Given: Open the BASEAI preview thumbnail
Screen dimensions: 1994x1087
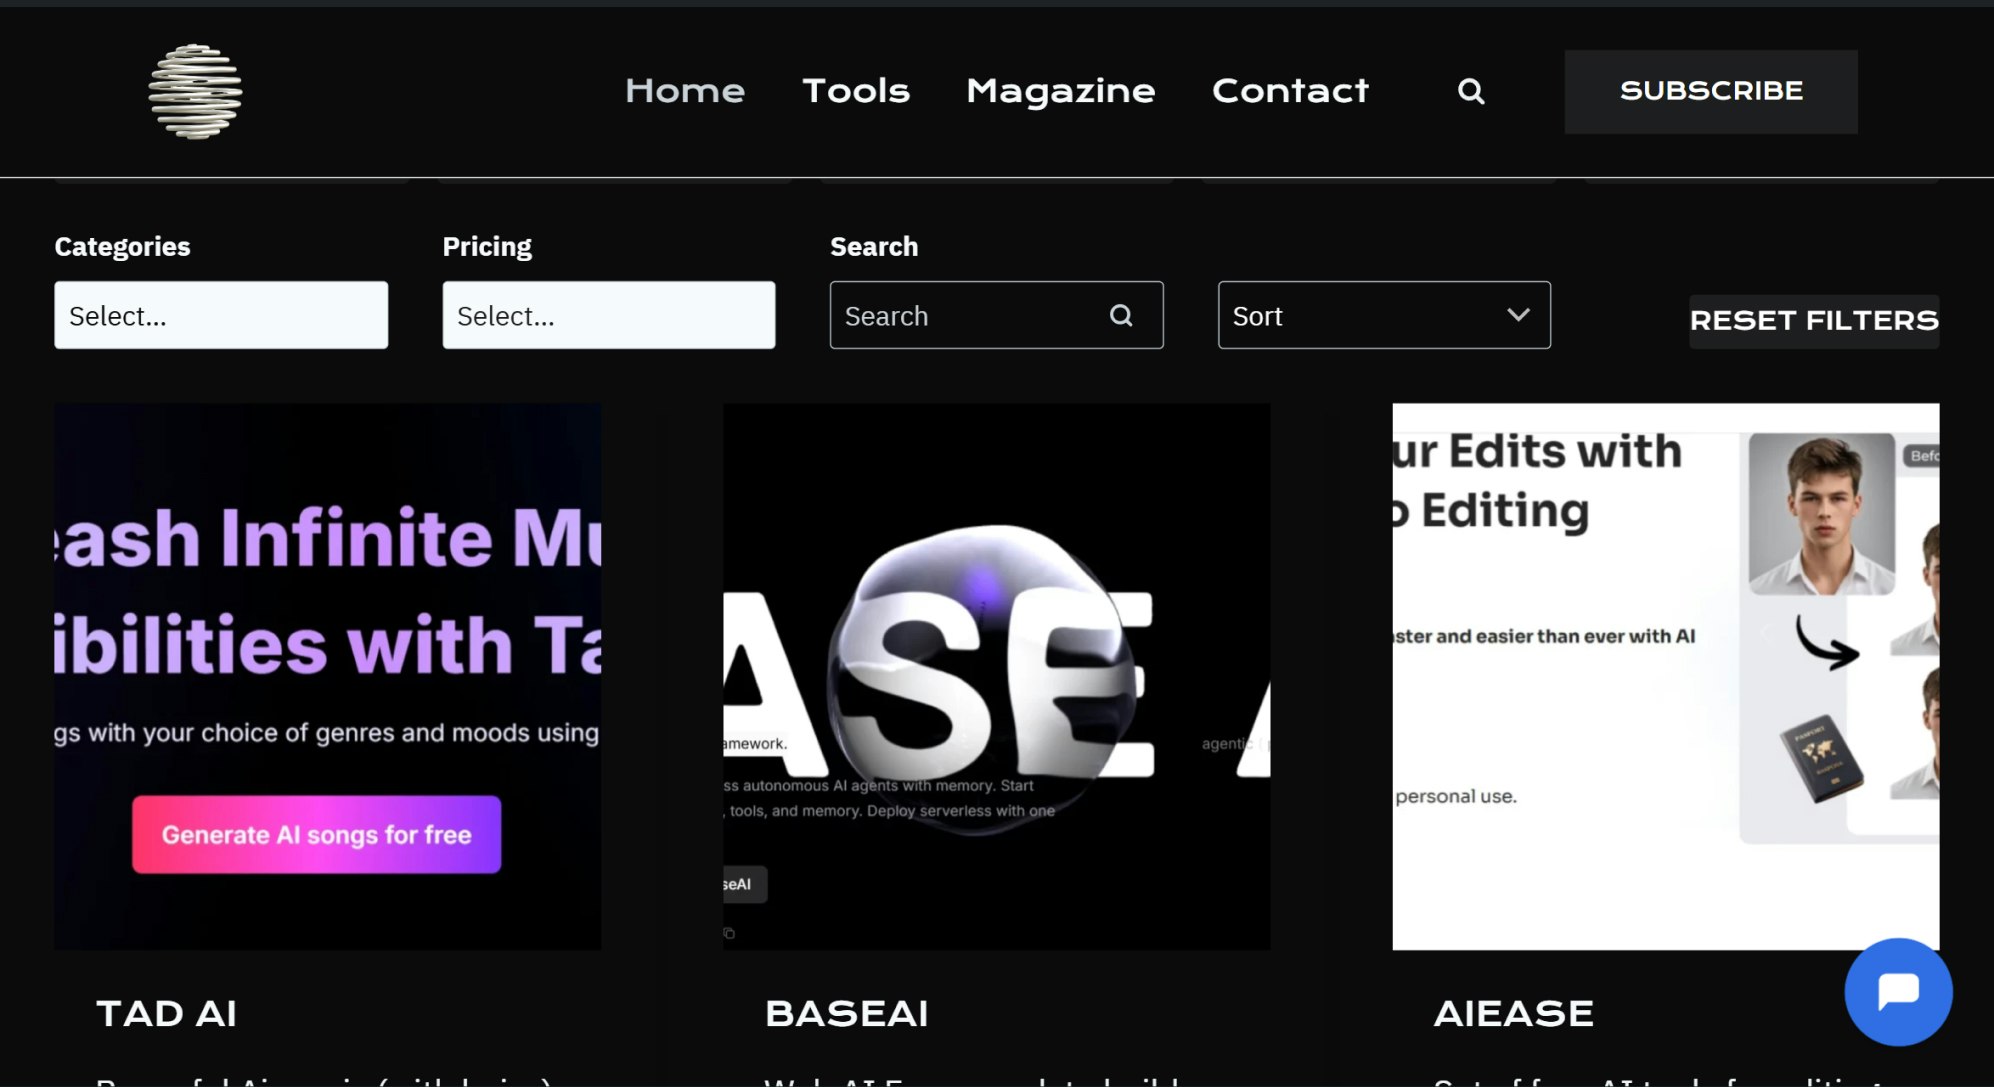Looking at the screenshot, I should coord(996,676).
